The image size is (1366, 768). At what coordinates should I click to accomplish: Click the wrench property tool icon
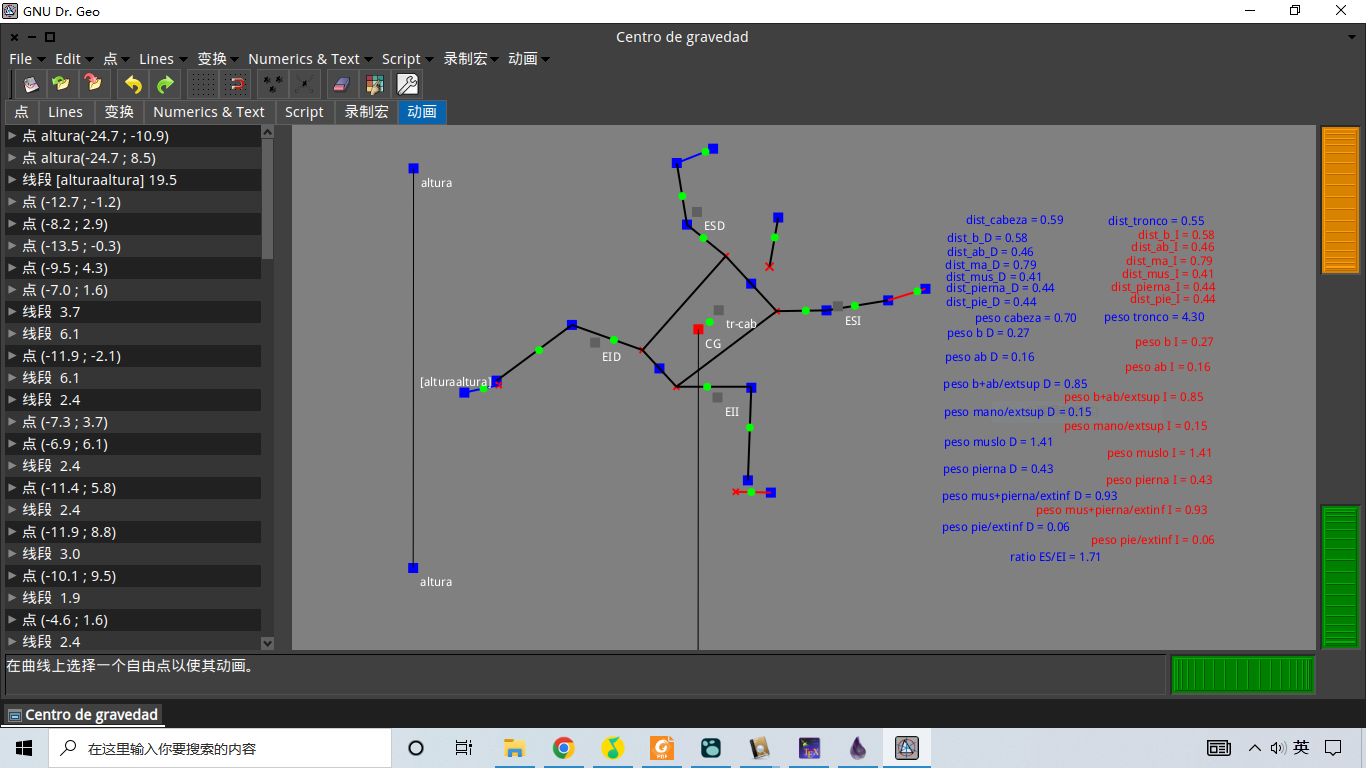407,85
